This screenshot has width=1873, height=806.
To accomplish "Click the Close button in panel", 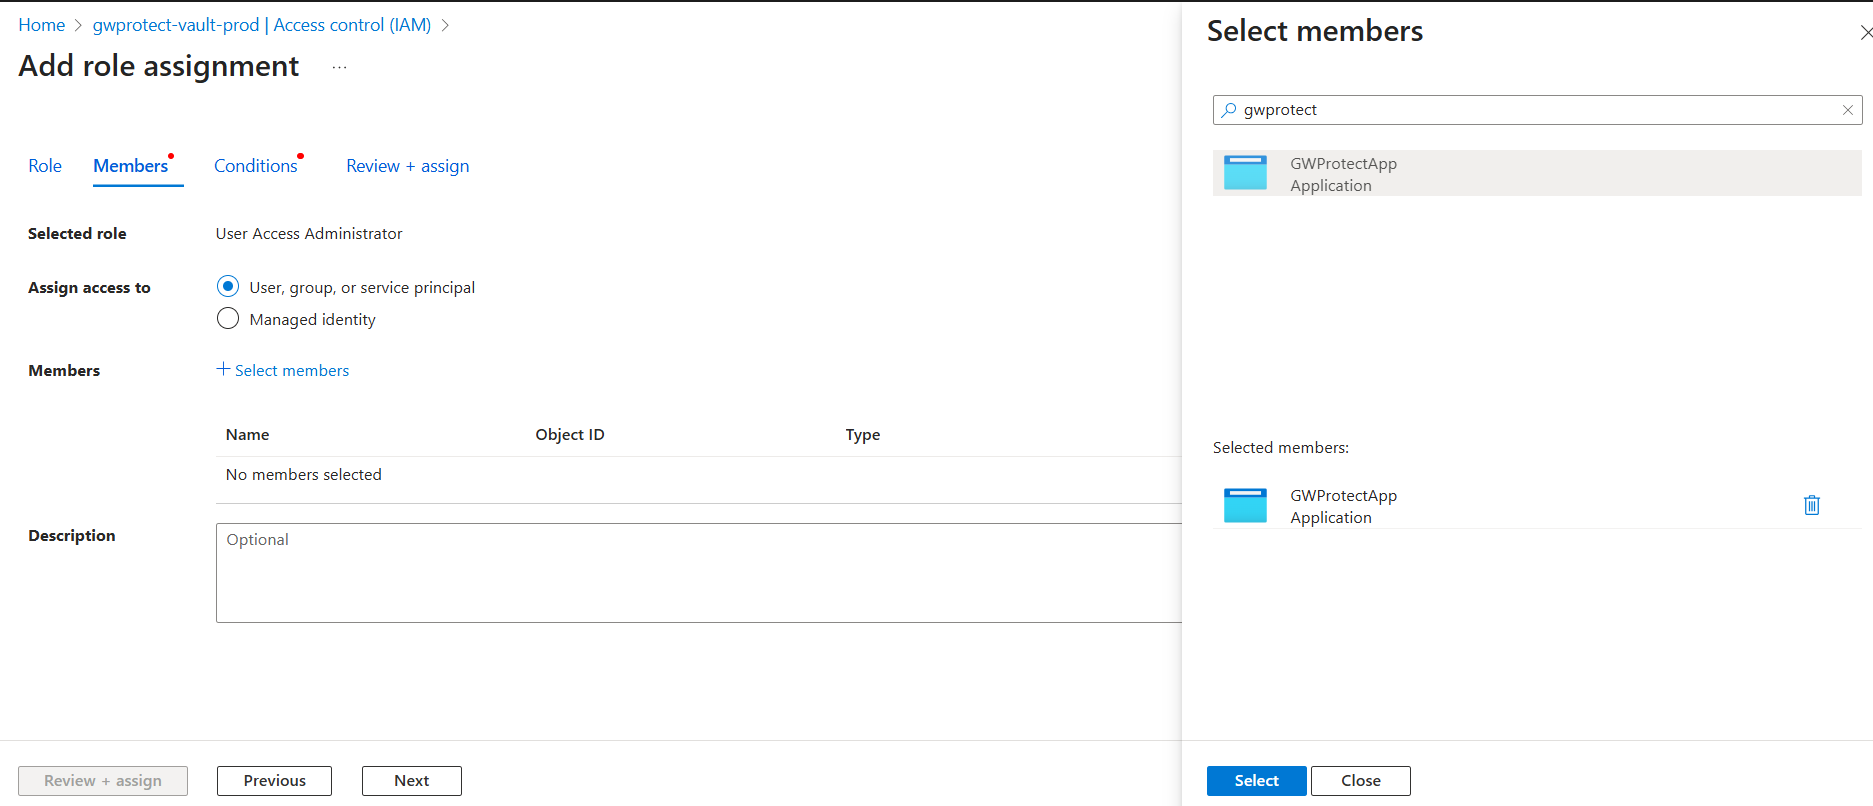I will [x=1360, y=781].
